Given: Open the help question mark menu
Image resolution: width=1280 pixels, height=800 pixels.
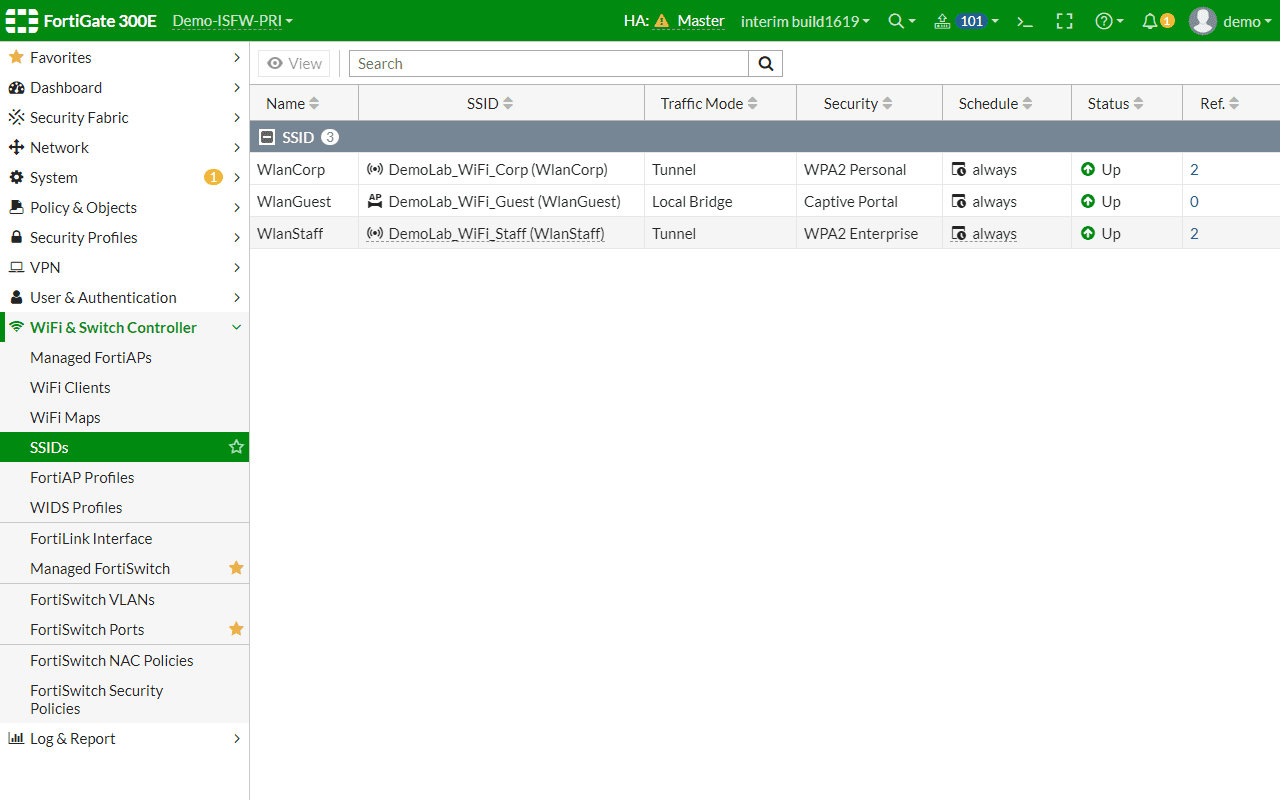Looking at the screenshot, I should click(1109, 21).
